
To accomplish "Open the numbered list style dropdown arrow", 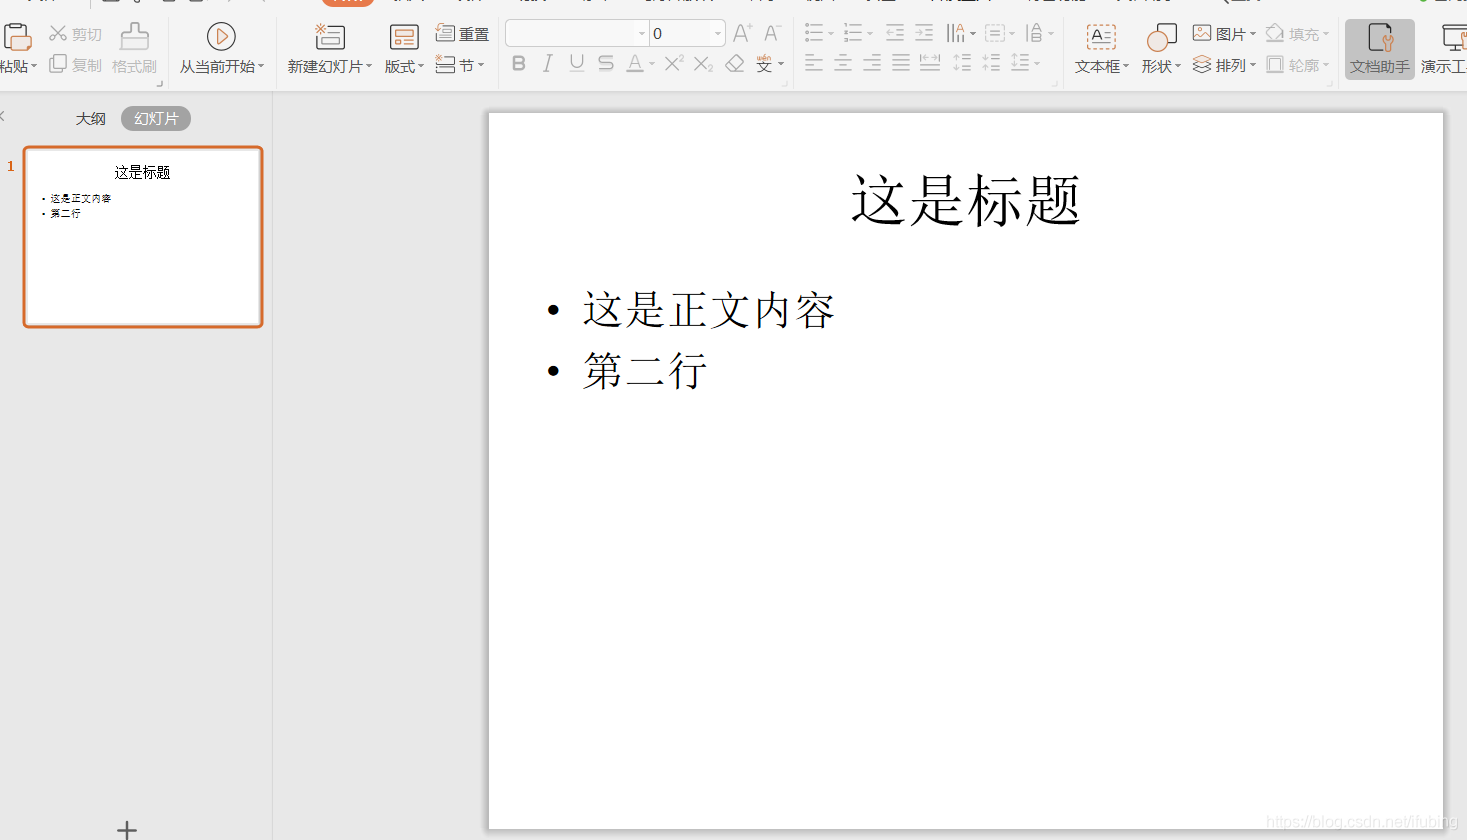I will pos(870,34).
